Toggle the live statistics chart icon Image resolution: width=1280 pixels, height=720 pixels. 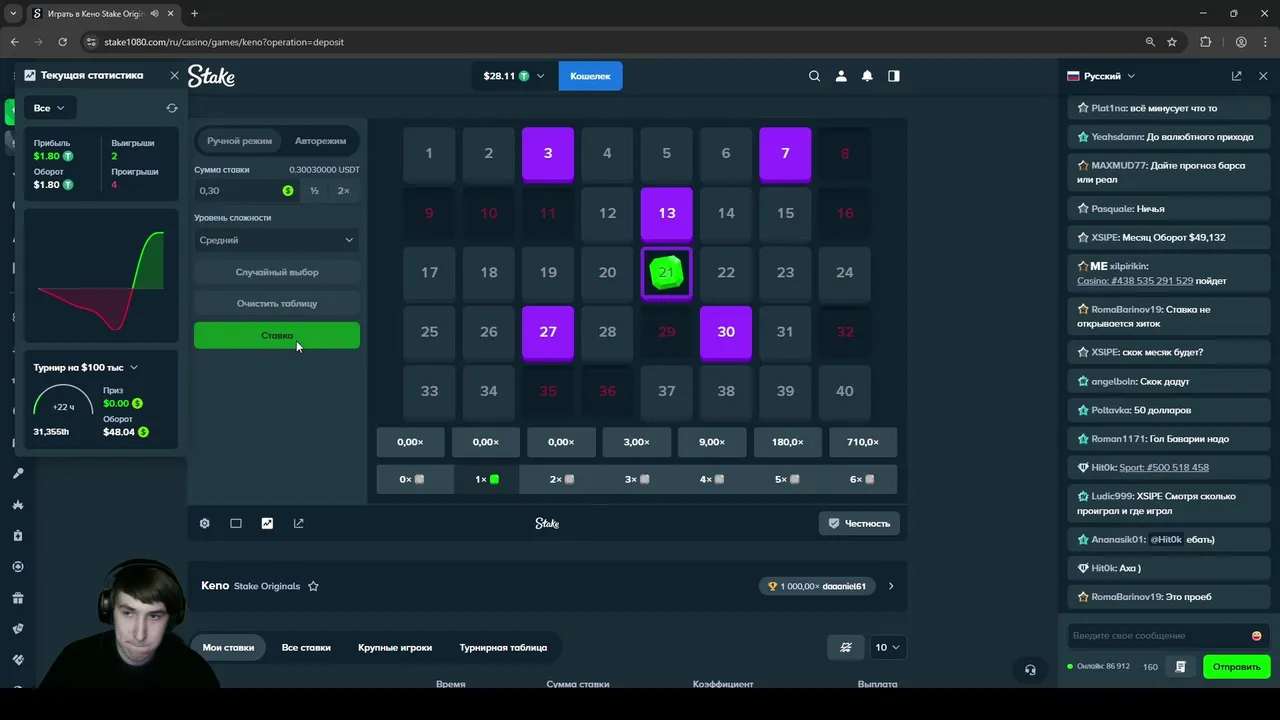[267, 523]
